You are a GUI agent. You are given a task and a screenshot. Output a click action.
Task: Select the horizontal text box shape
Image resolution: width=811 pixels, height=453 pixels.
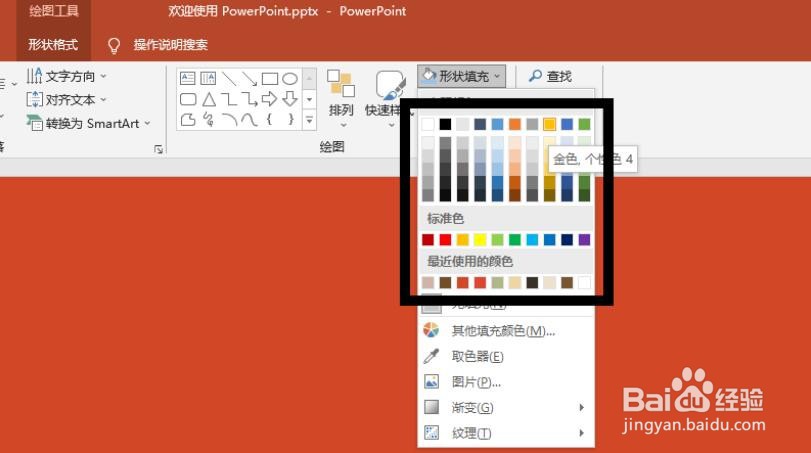click(x=187, y=79)
